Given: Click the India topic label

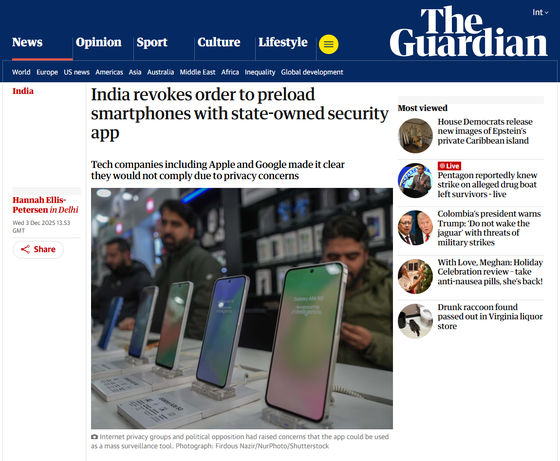Looking at the screenshot, I should [x=23, y=91].
